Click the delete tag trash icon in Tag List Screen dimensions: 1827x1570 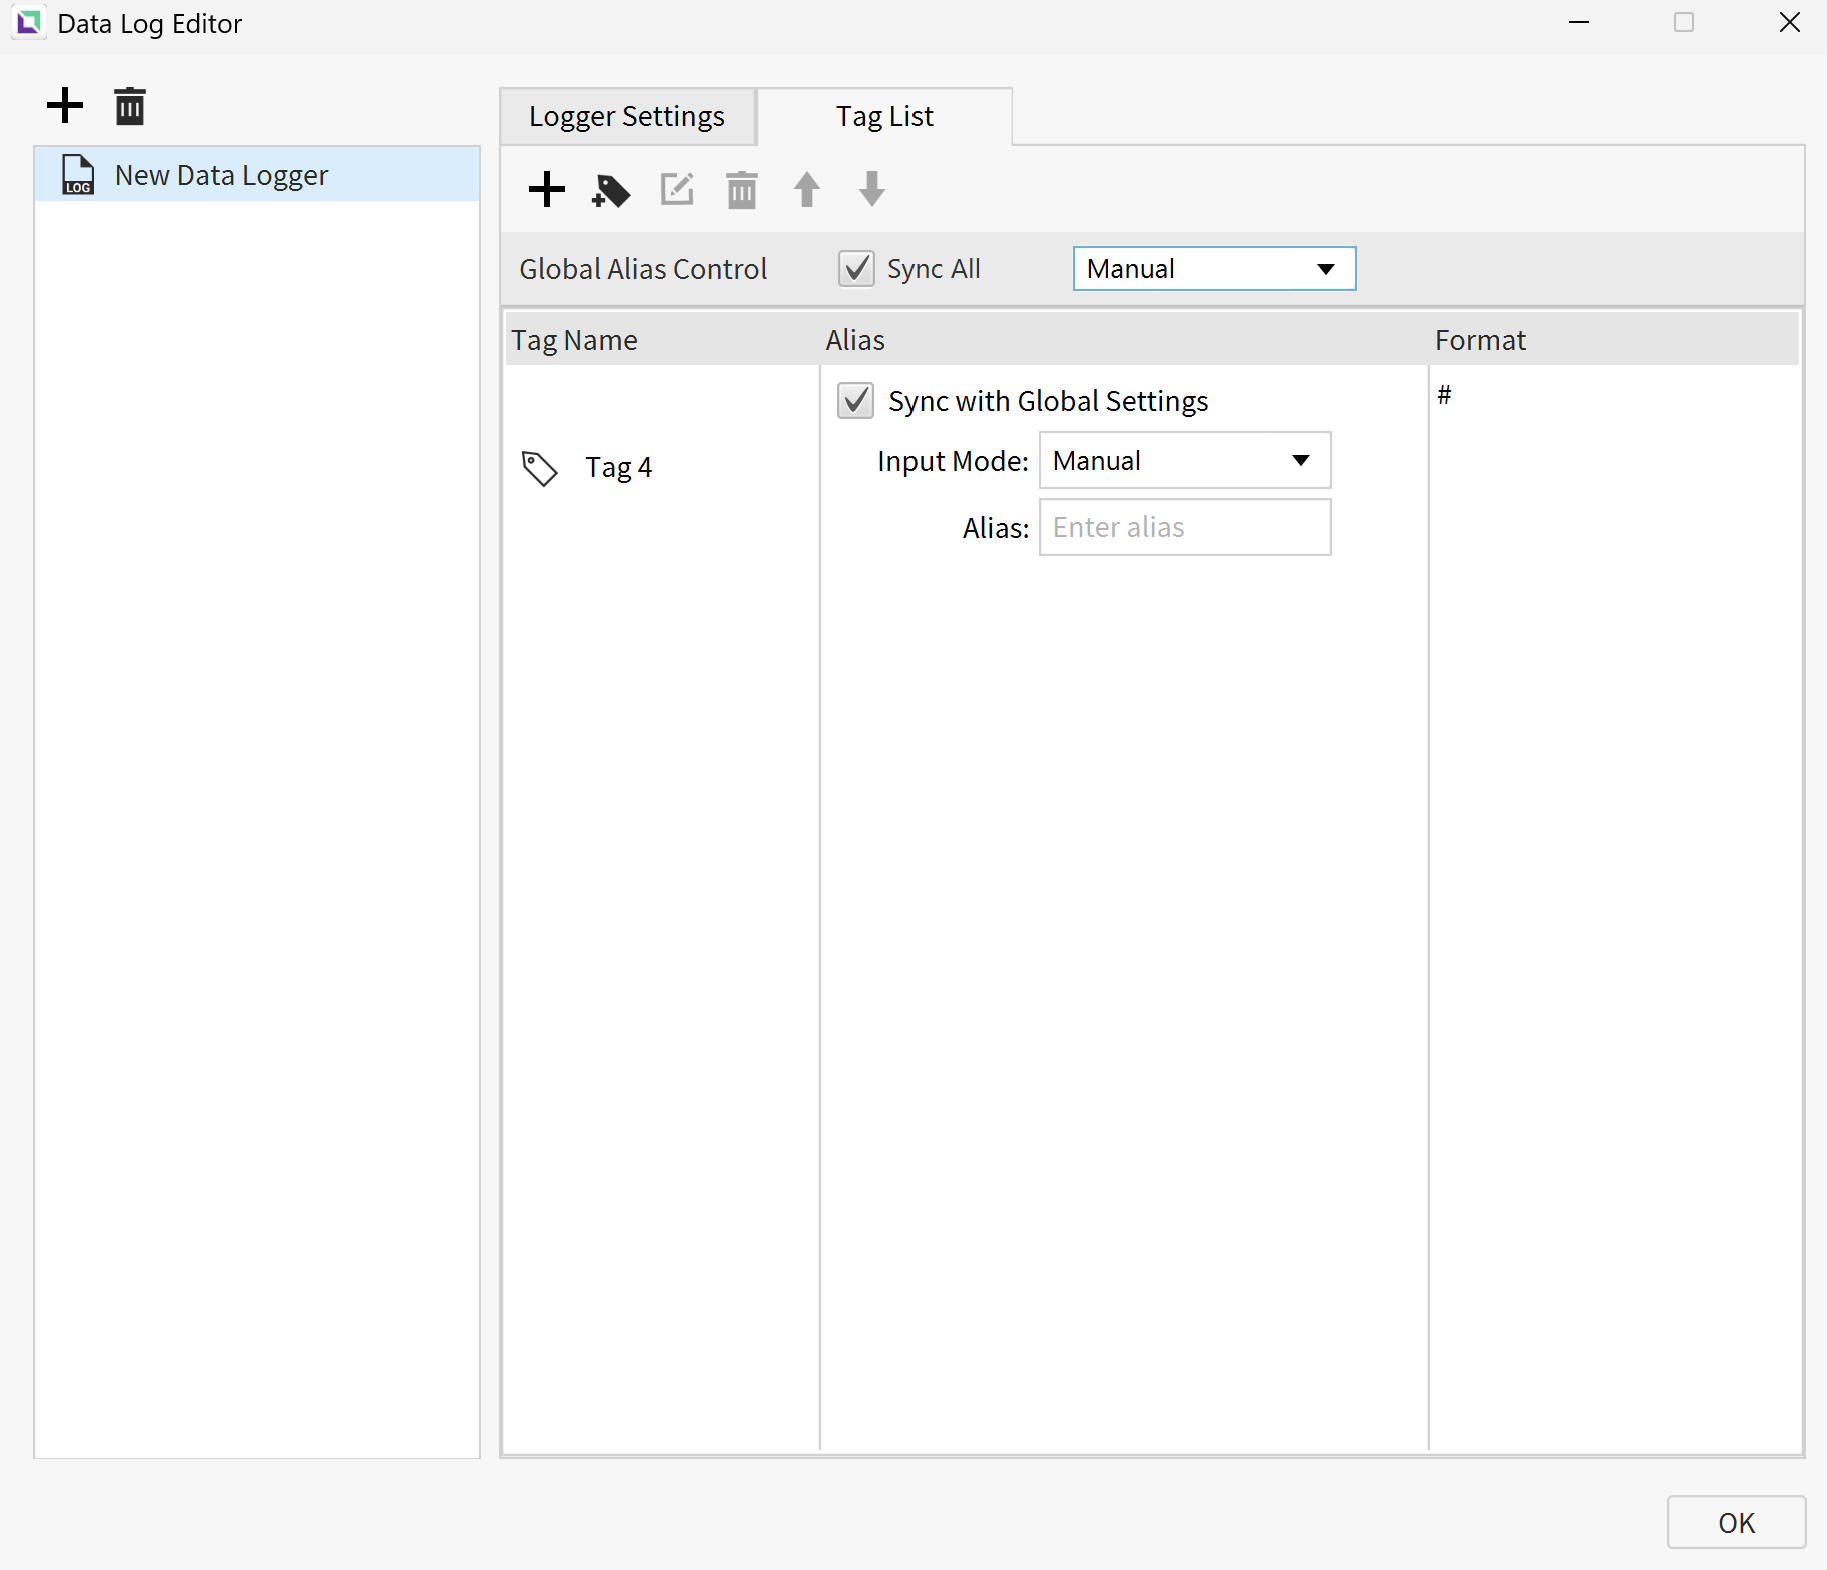point(742,190)
